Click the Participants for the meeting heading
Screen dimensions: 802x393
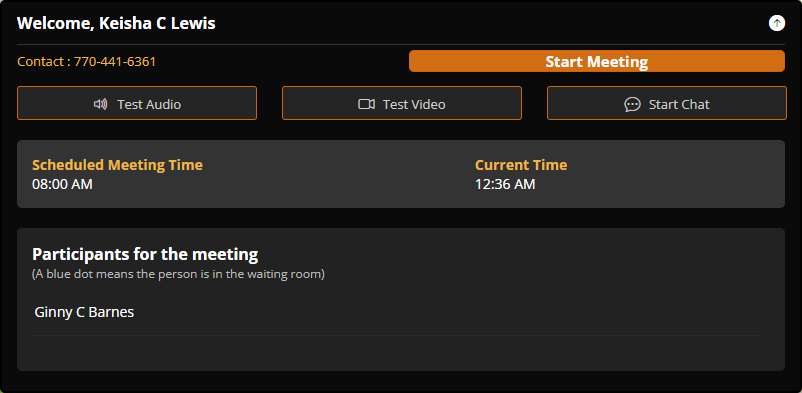tap(145, 254)
